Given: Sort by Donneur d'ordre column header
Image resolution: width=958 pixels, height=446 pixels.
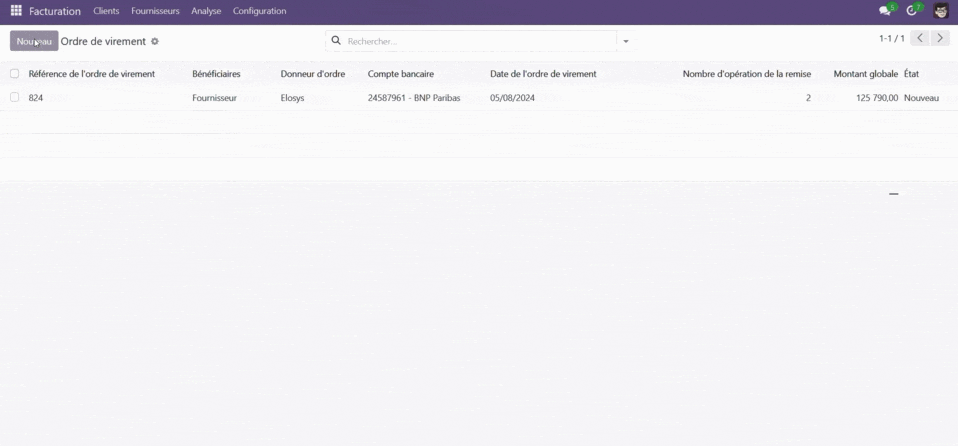Looking at the screenshot, I should 313,74.
